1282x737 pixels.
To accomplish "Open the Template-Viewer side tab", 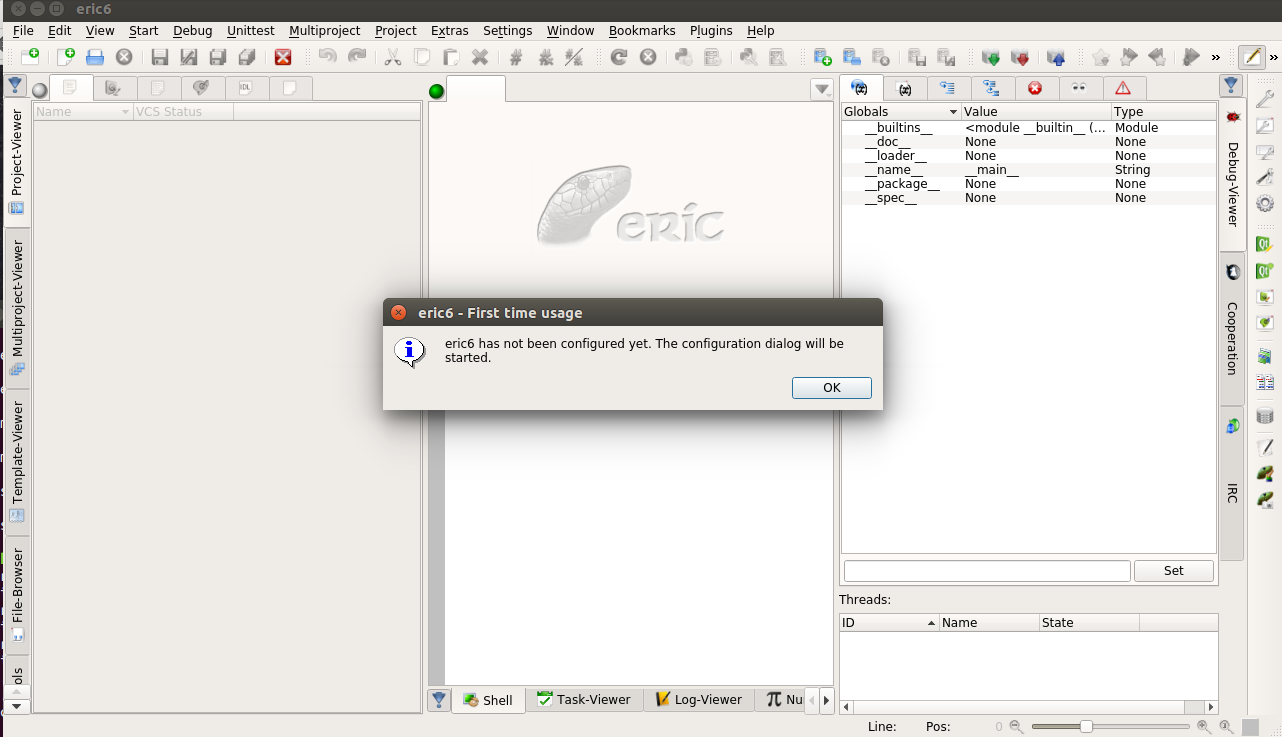I will tap(17, 460).
